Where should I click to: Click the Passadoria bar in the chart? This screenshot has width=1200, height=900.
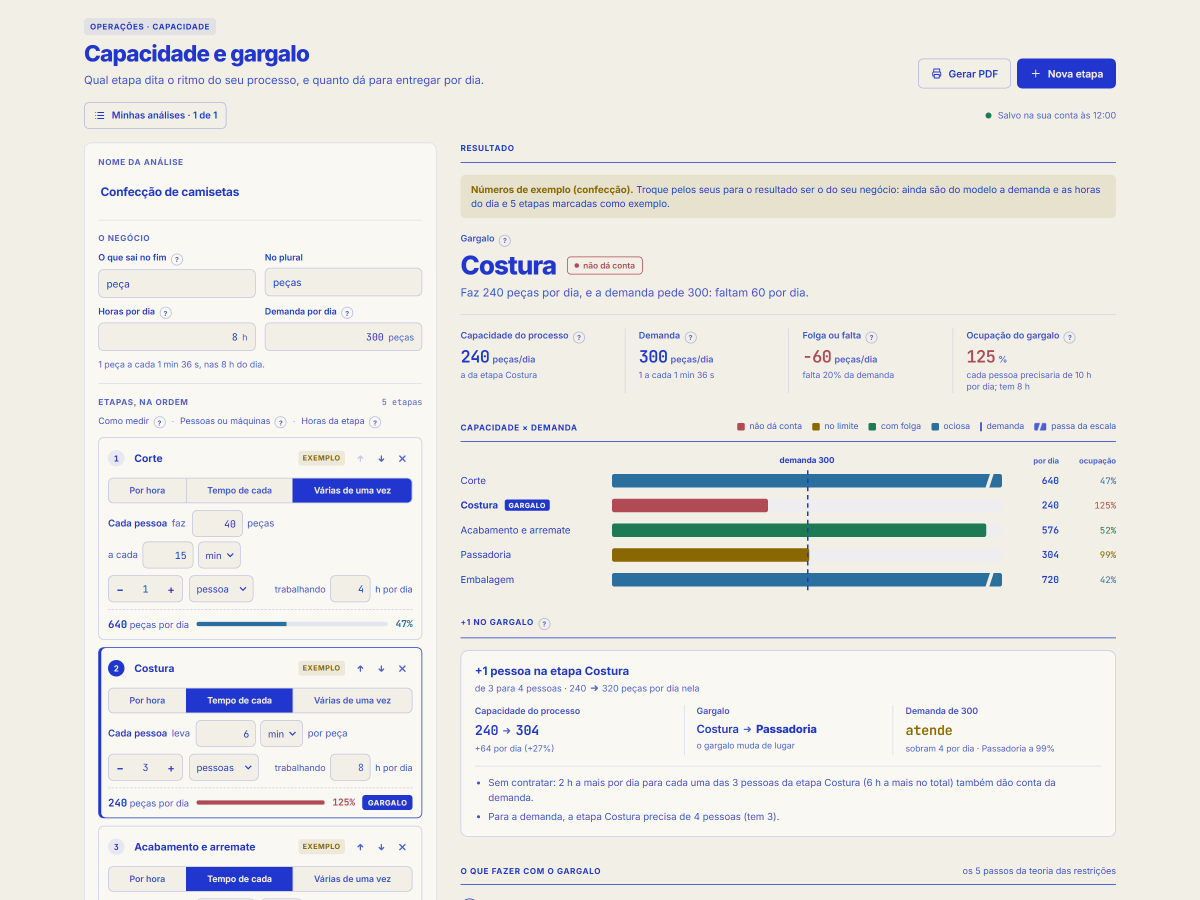pos(710,555)
